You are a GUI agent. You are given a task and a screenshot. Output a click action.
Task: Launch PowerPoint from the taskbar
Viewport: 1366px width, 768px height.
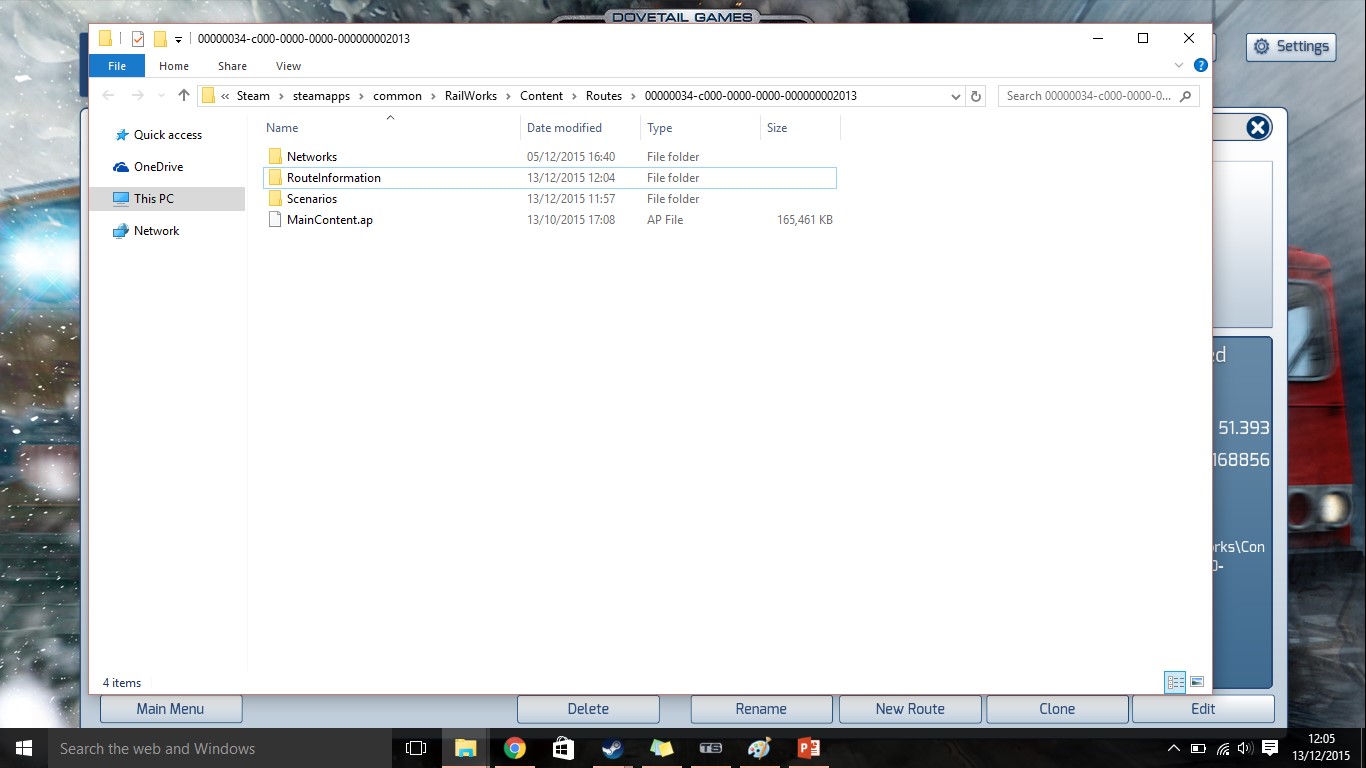pyautogui.click(x=808, y=748)
